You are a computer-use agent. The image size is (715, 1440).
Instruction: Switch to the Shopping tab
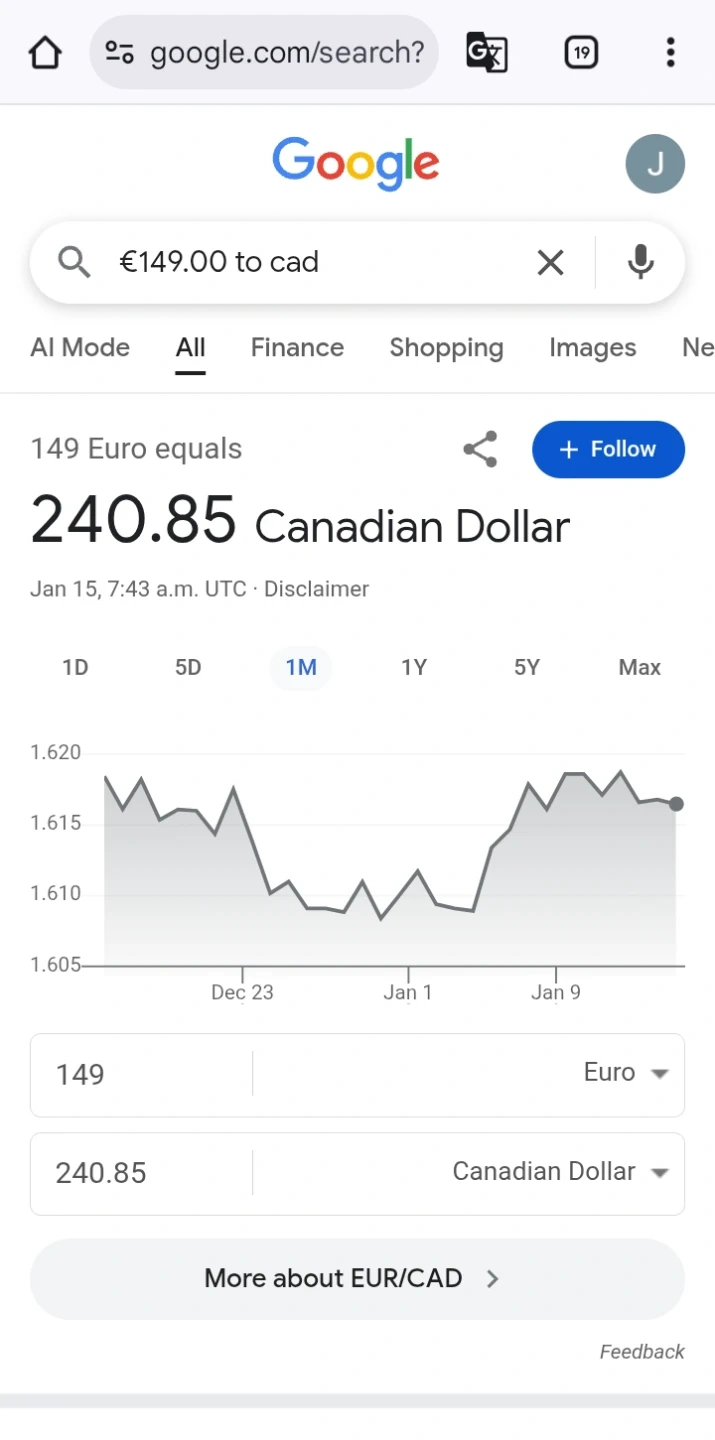(446, 348)
